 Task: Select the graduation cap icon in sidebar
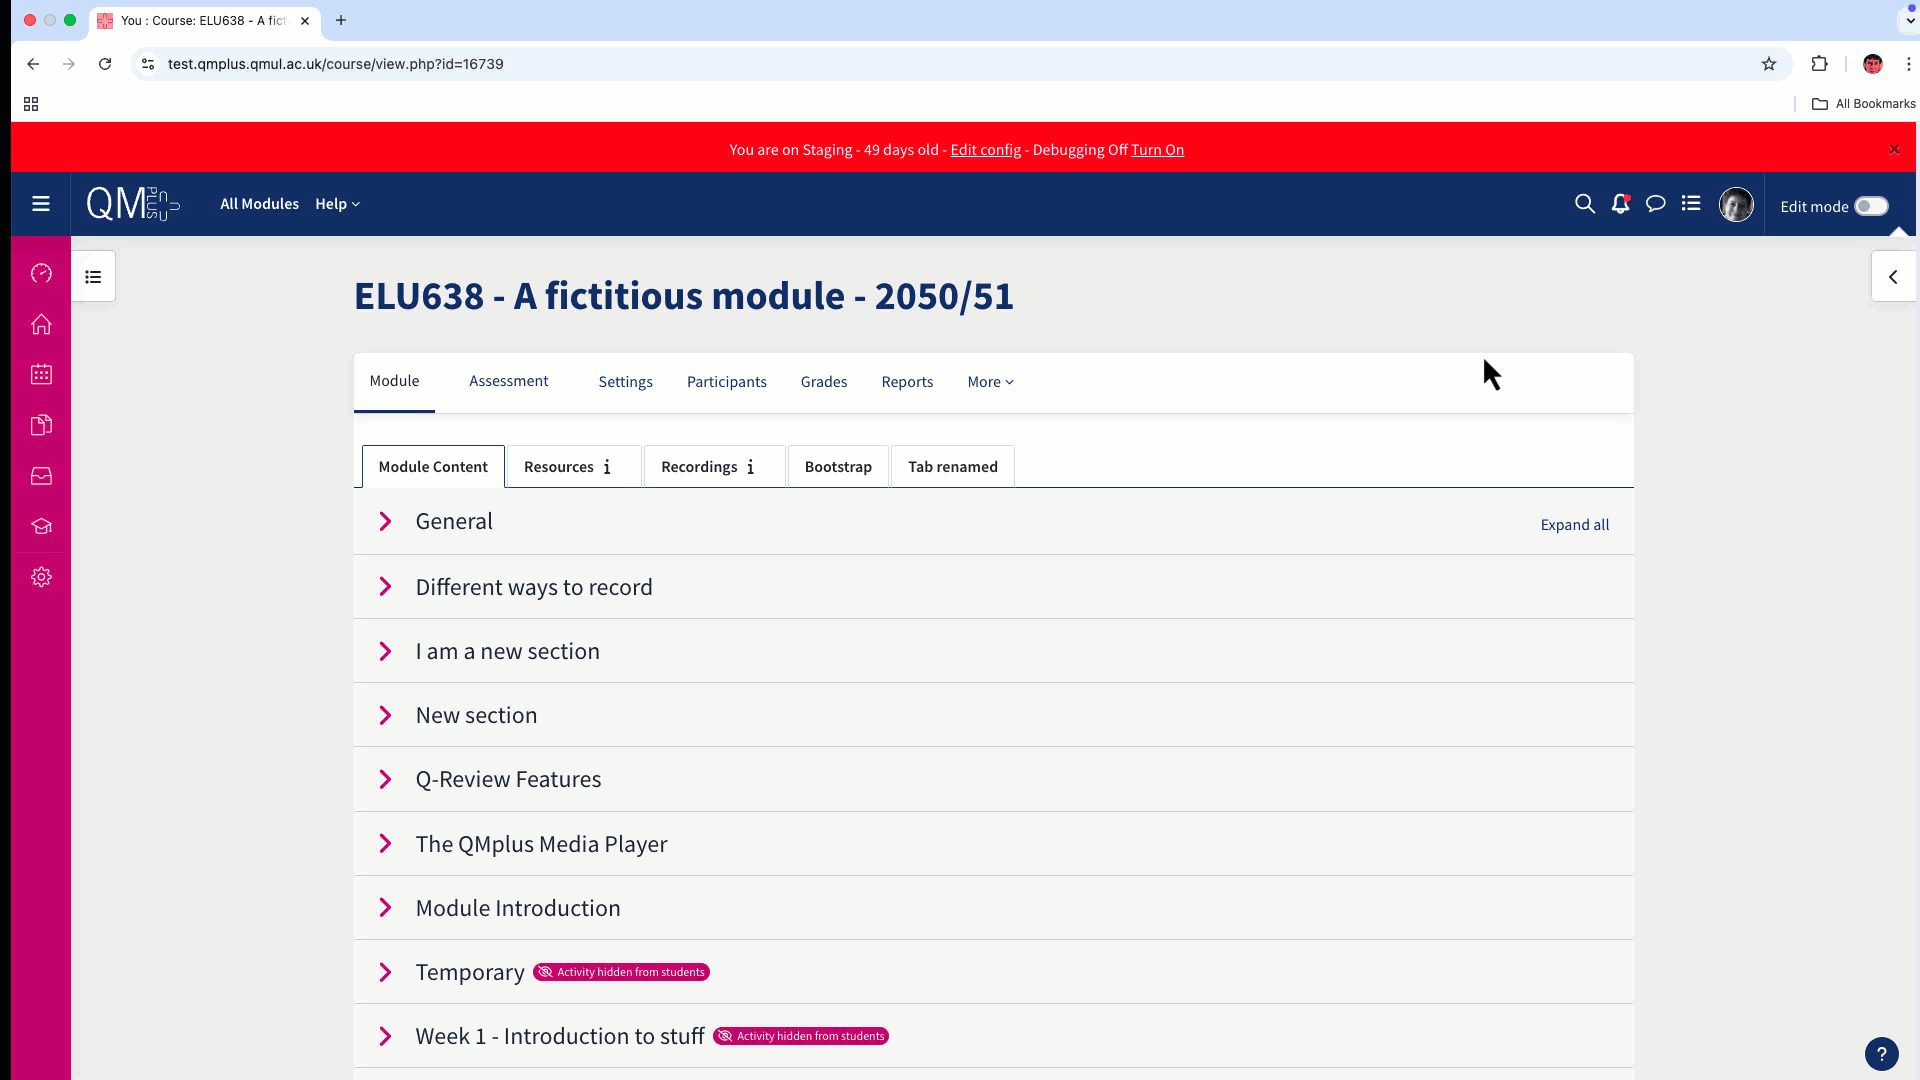pyautogui.click(x=41, y=526)
